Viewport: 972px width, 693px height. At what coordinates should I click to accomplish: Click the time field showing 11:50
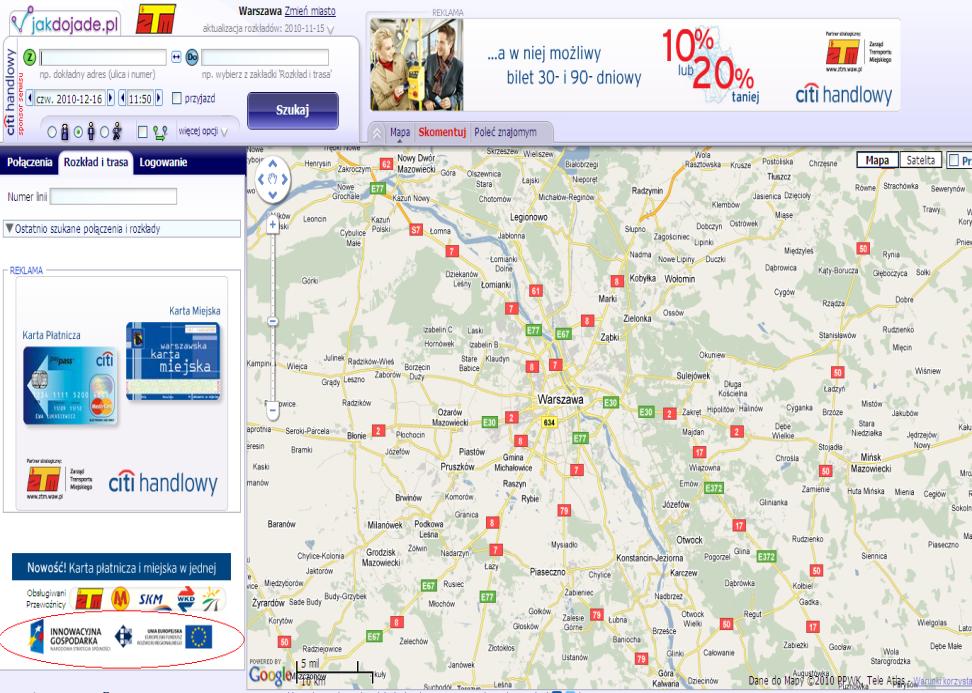tap(141, 98)
